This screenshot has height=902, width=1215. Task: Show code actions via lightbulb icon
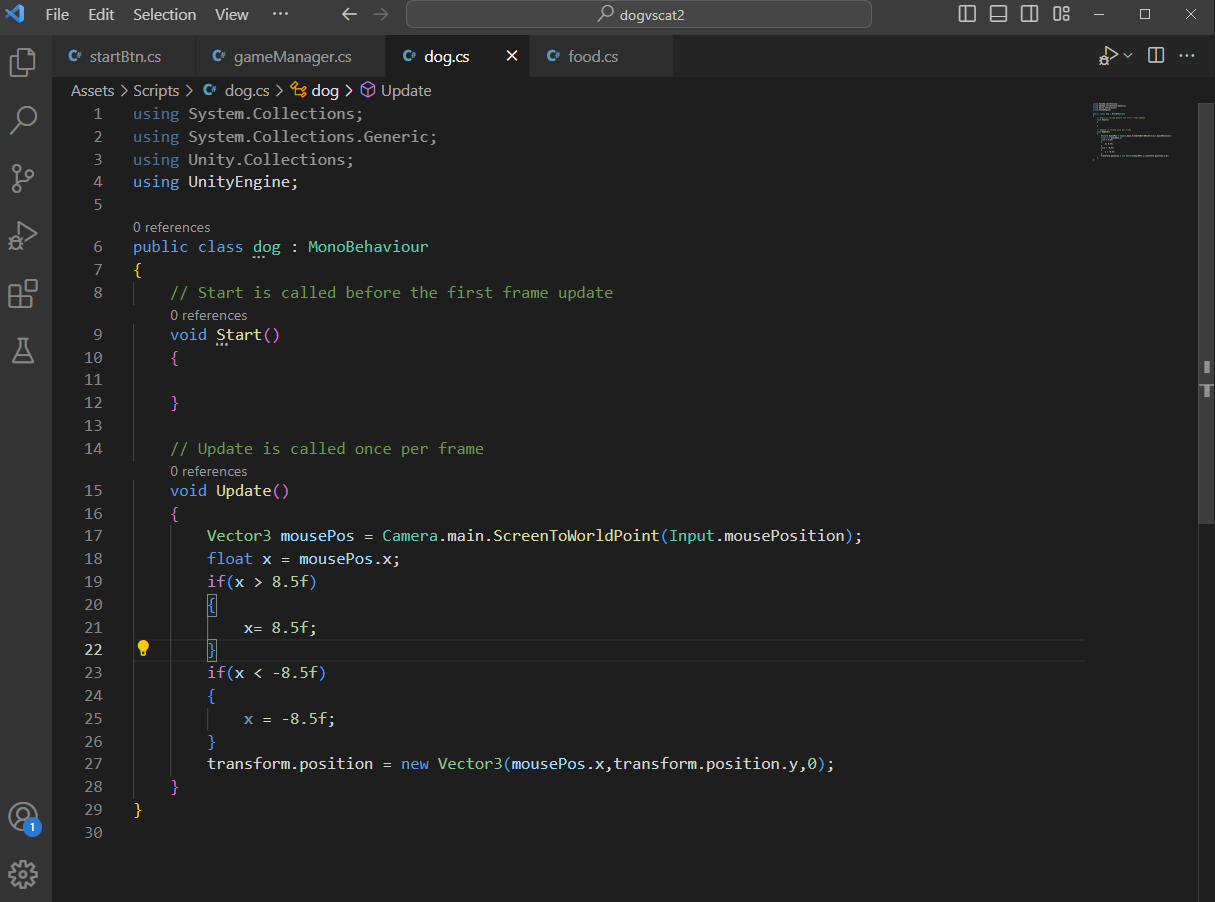143,648
